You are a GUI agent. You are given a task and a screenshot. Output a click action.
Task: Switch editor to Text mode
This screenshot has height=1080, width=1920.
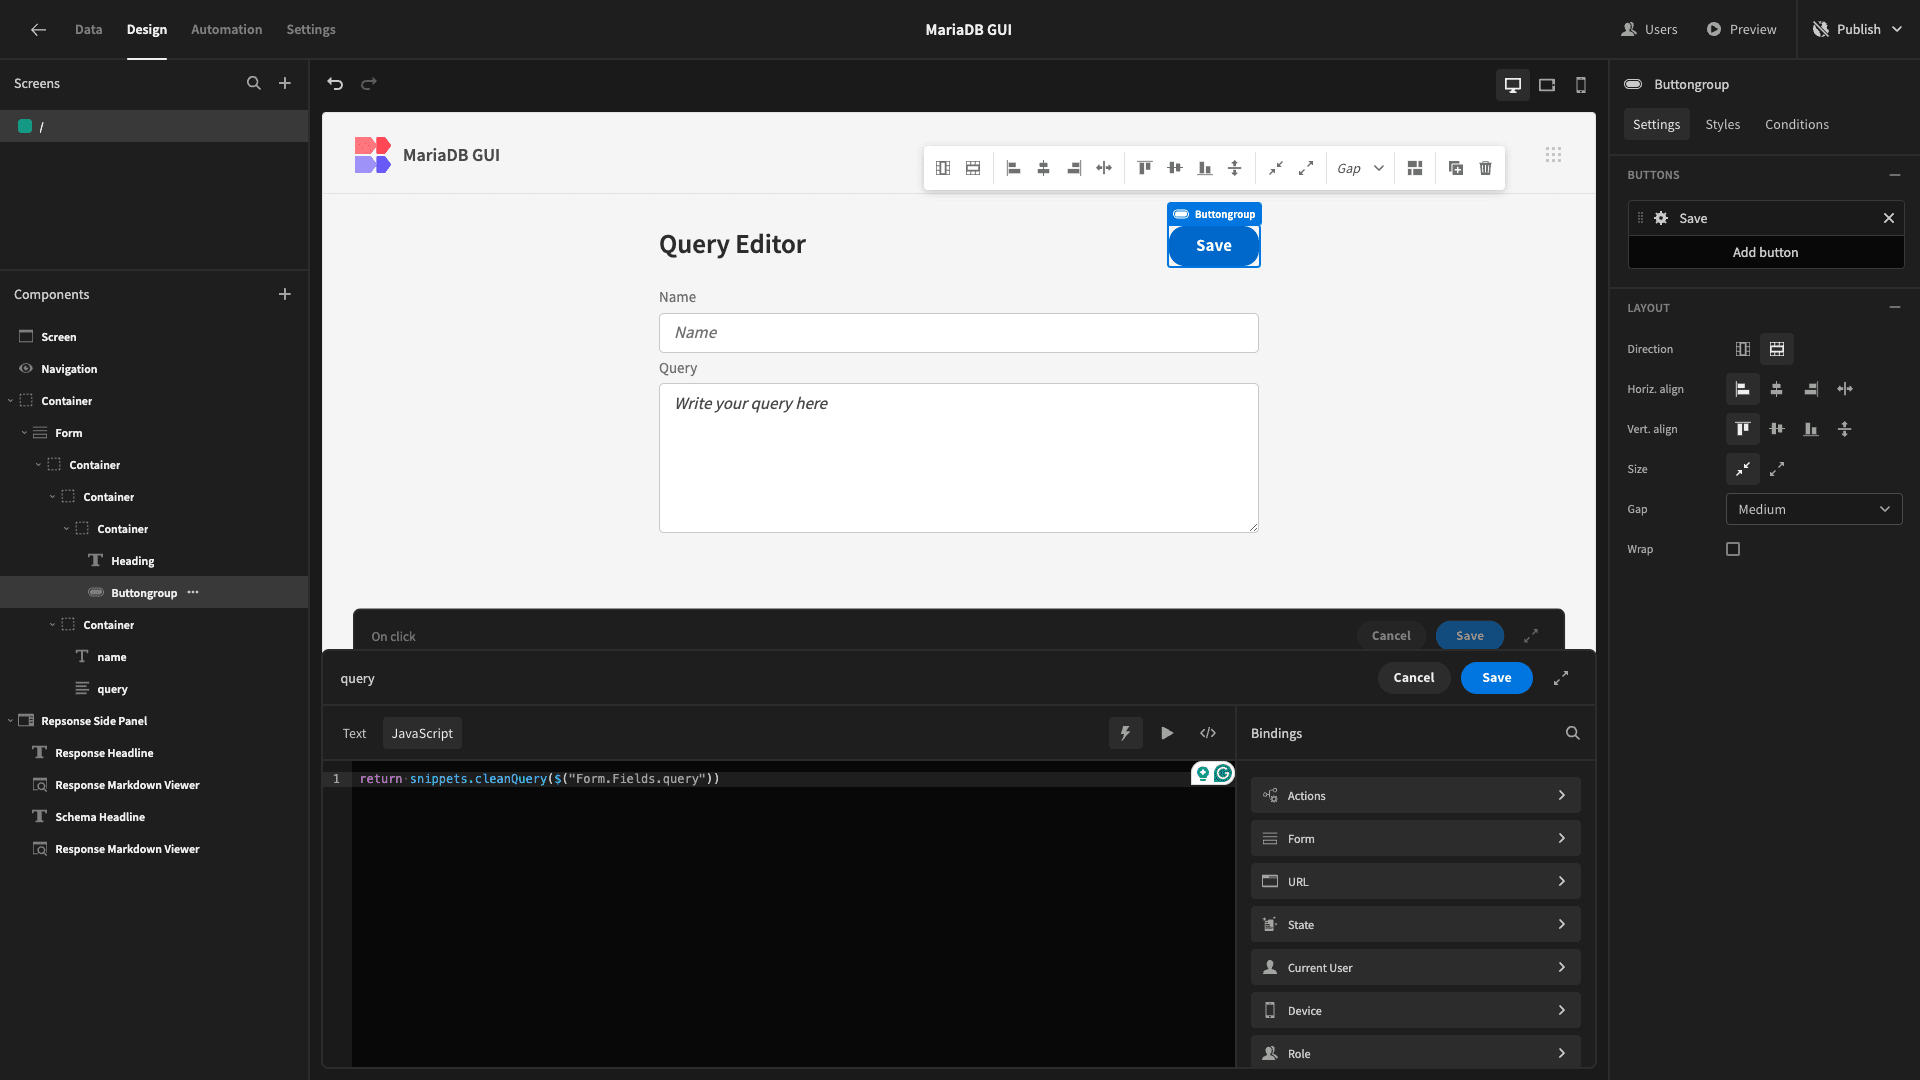(354, 733)
